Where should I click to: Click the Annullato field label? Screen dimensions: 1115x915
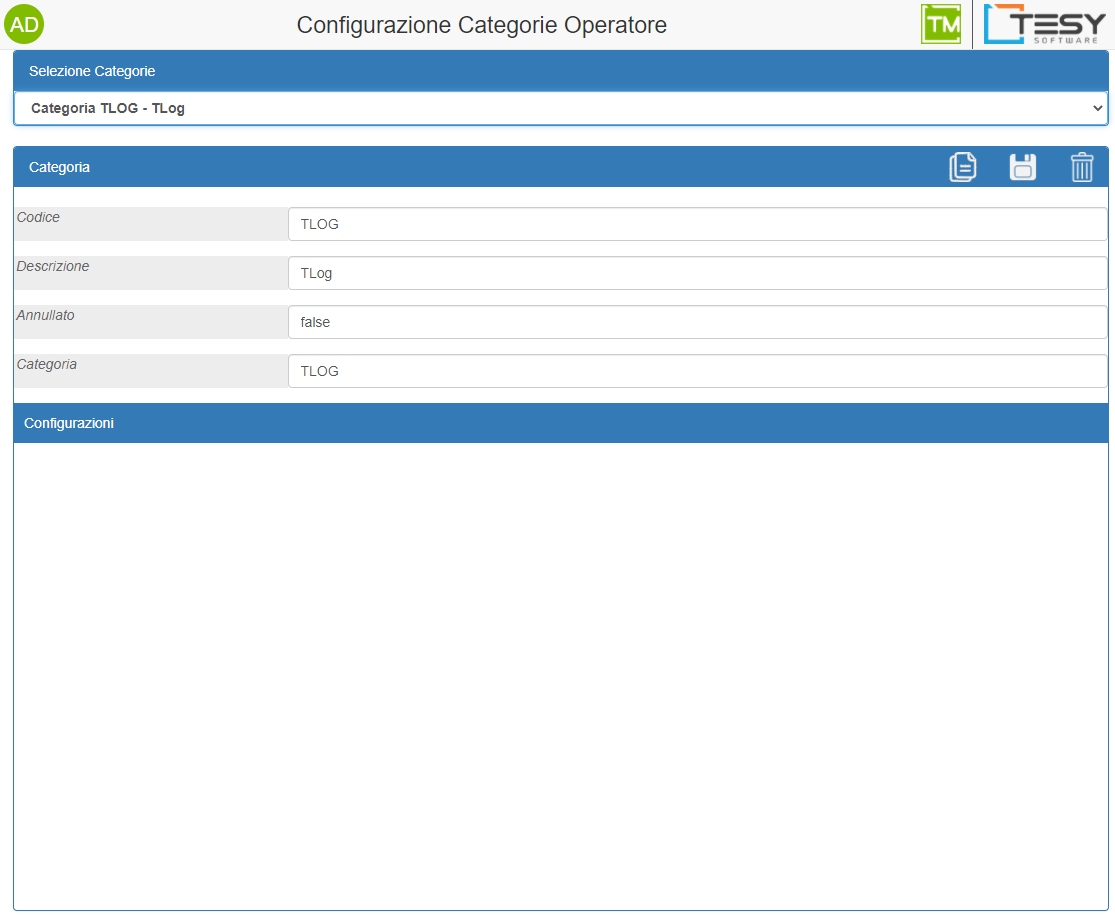coord(46,315)
